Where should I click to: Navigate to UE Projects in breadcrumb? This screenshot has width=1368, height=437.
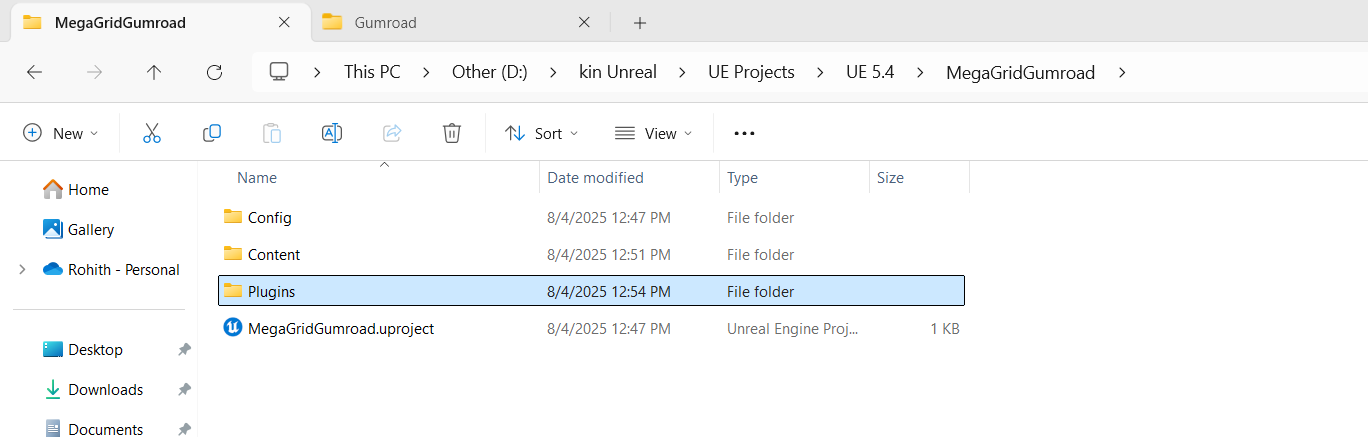pyautogui.click(x=751, y=72)
